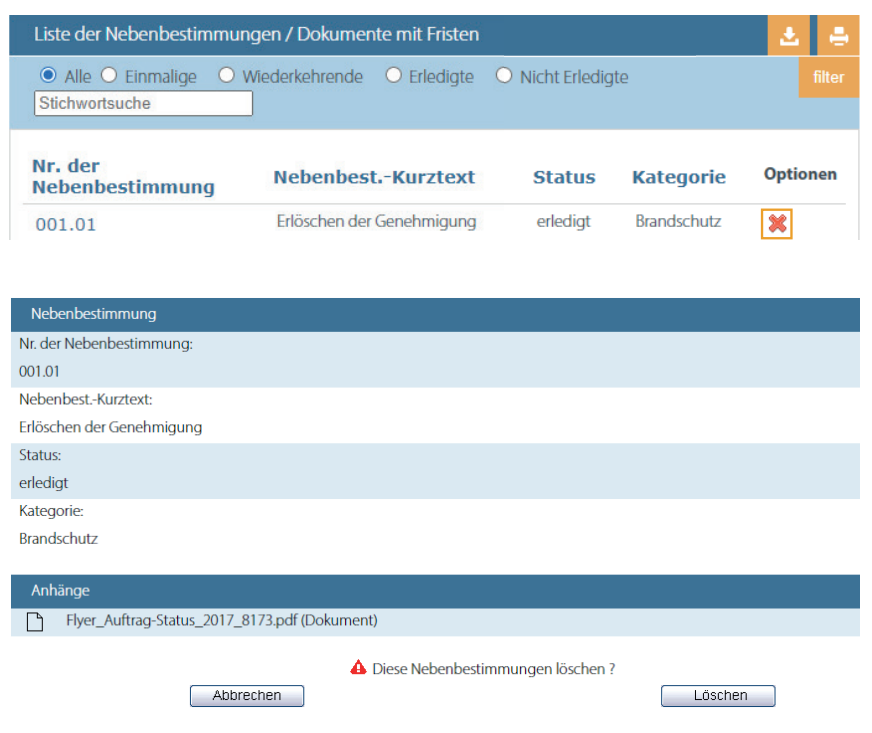Pick the Nicht Erledigte radio option
The width and height of the screenshot is (872, 733).
[504, 75]
